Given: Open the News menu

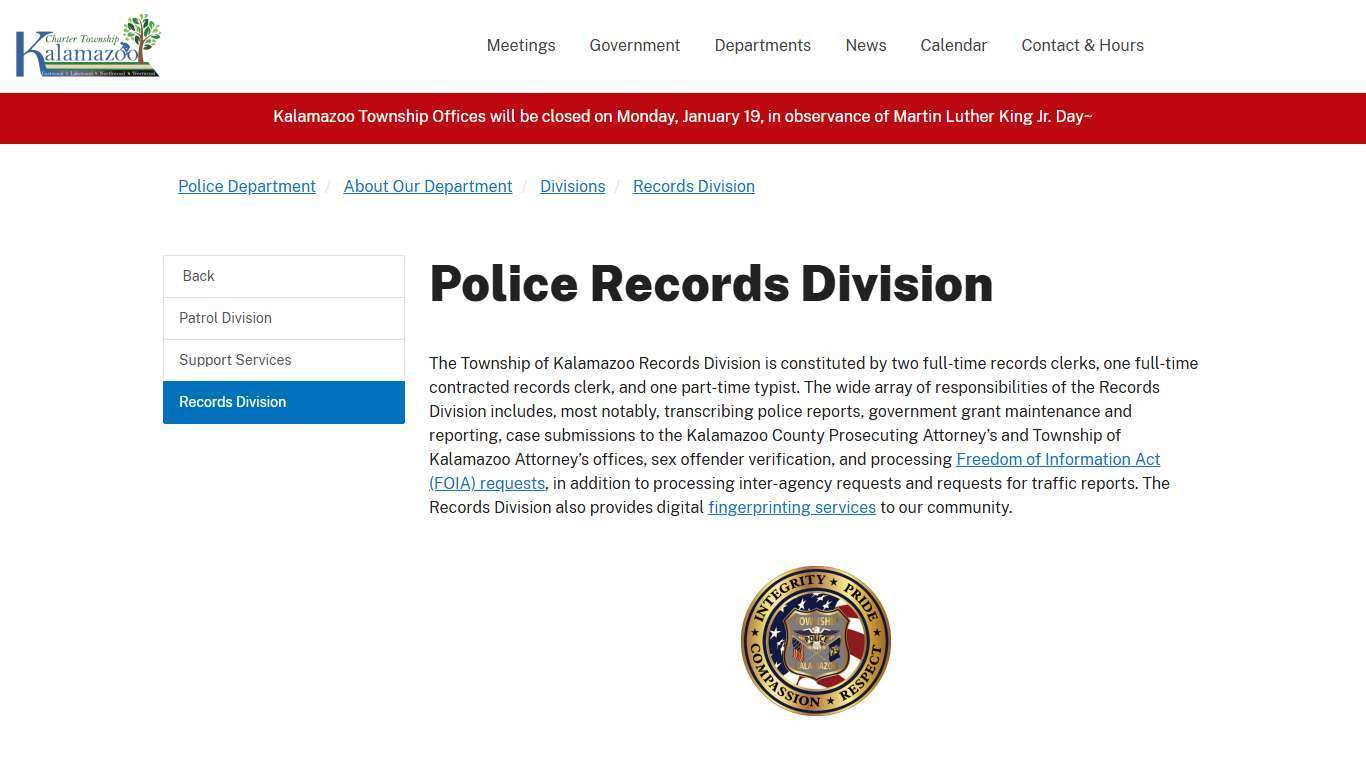Looking at the screenshot, I should click(865, 45).
